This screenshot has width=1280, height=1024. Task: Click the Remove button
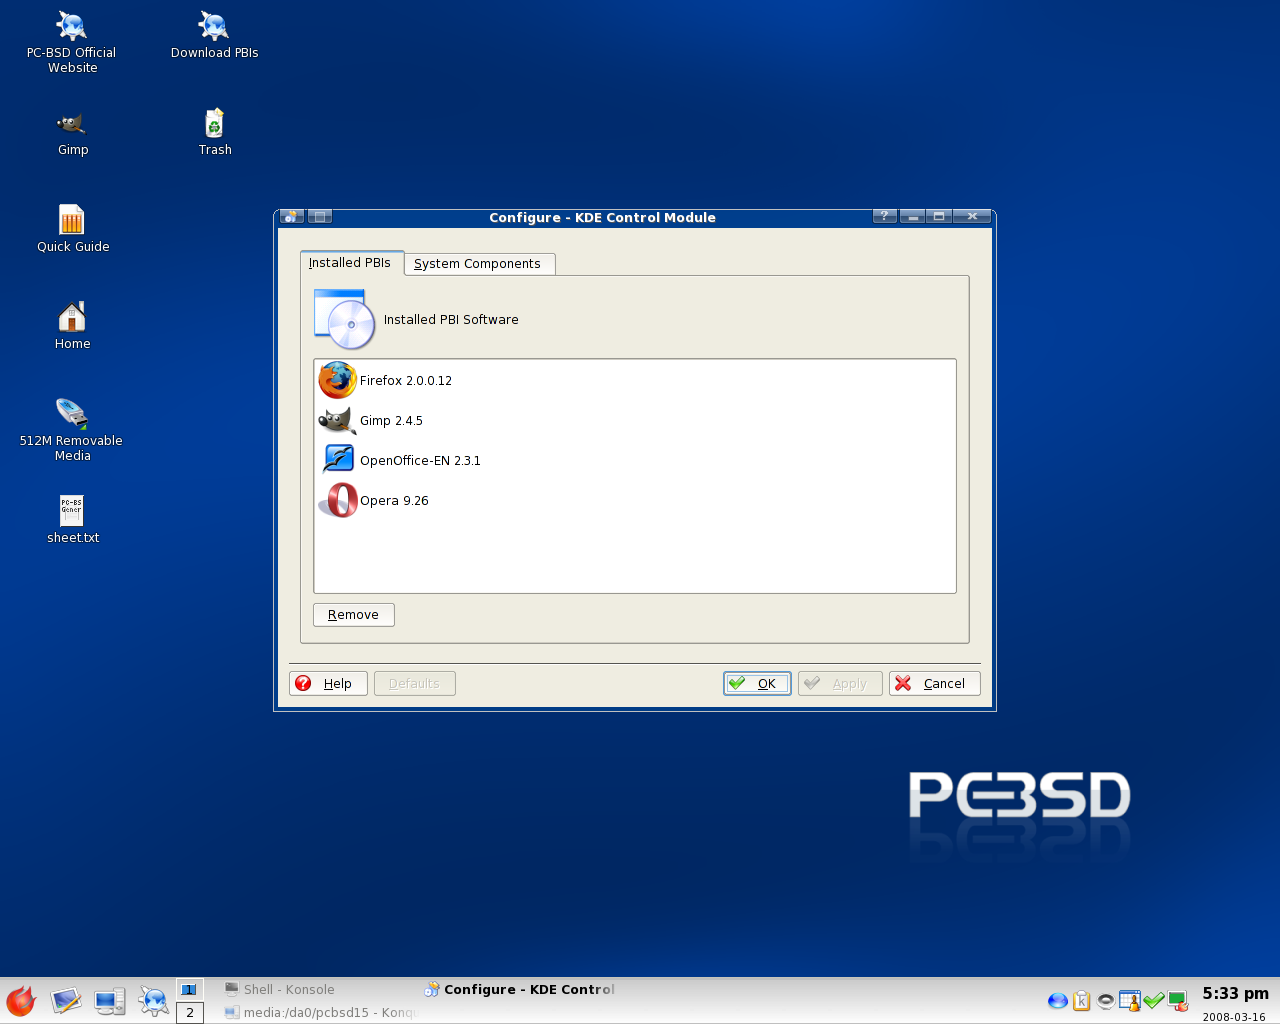pos(354,615)
